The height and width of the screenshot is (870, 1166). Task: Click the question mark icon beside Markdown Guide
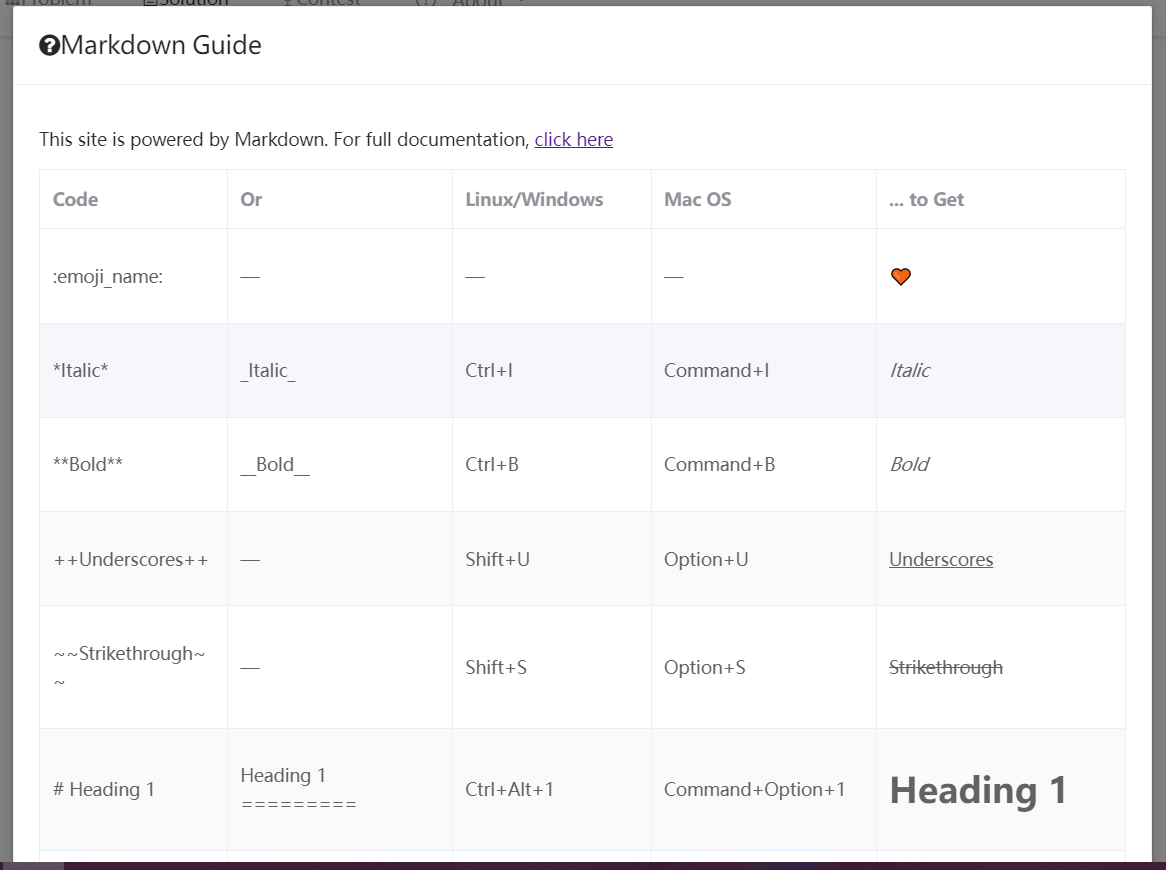click(x=49, y=46)
